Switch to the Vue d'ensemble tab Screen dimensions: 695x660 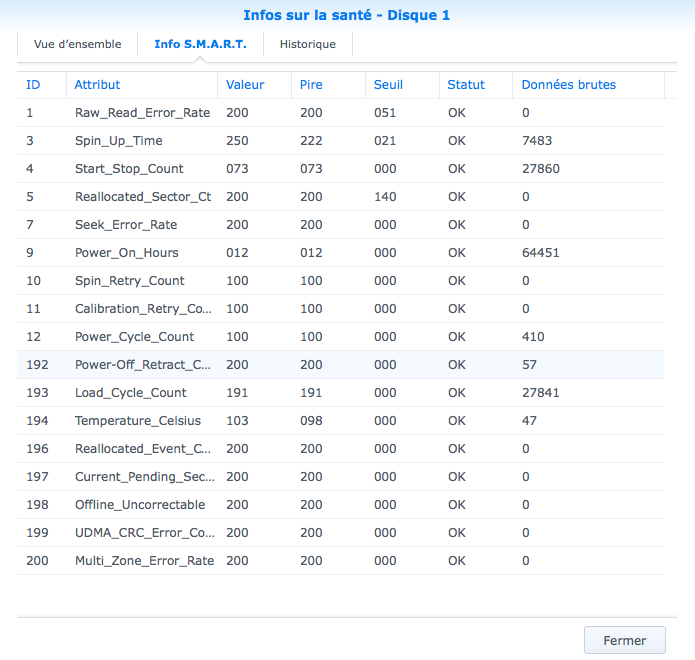click(x=78, y=44)
